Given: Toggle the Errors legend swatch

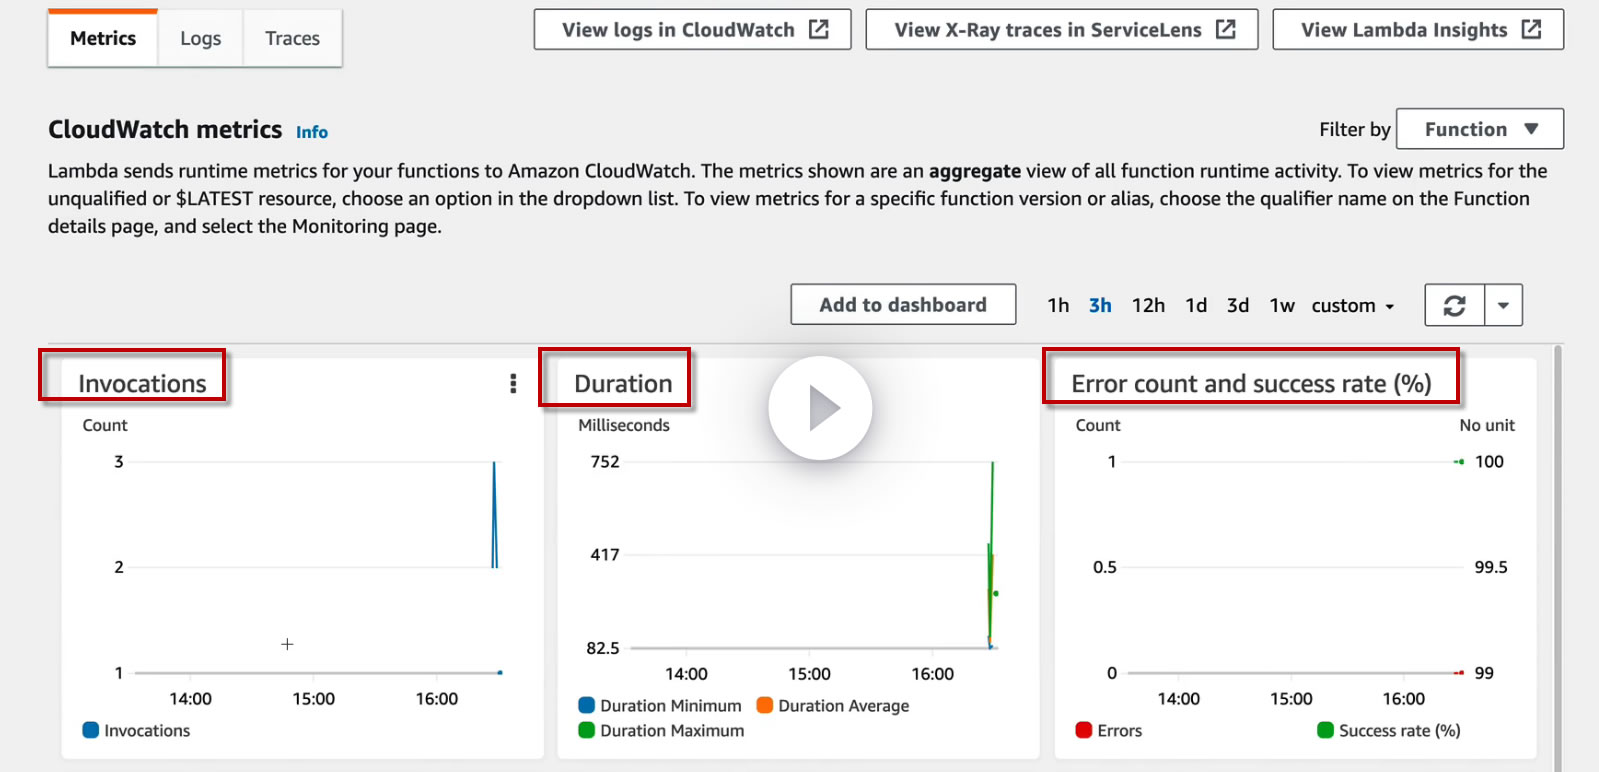Looking at the screenshot, I should point(1084,730).
